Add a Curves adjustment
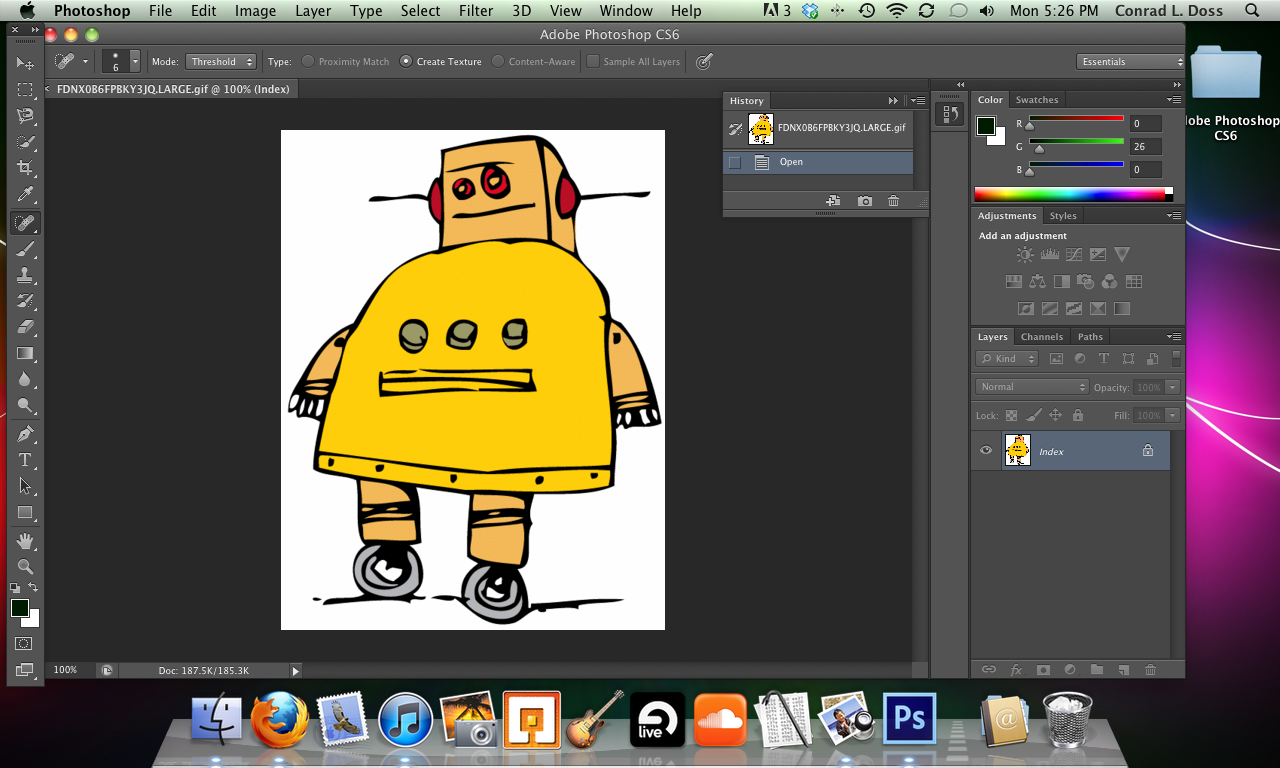This screenshot has width=1280, height=768. (x=1073, y=255)
